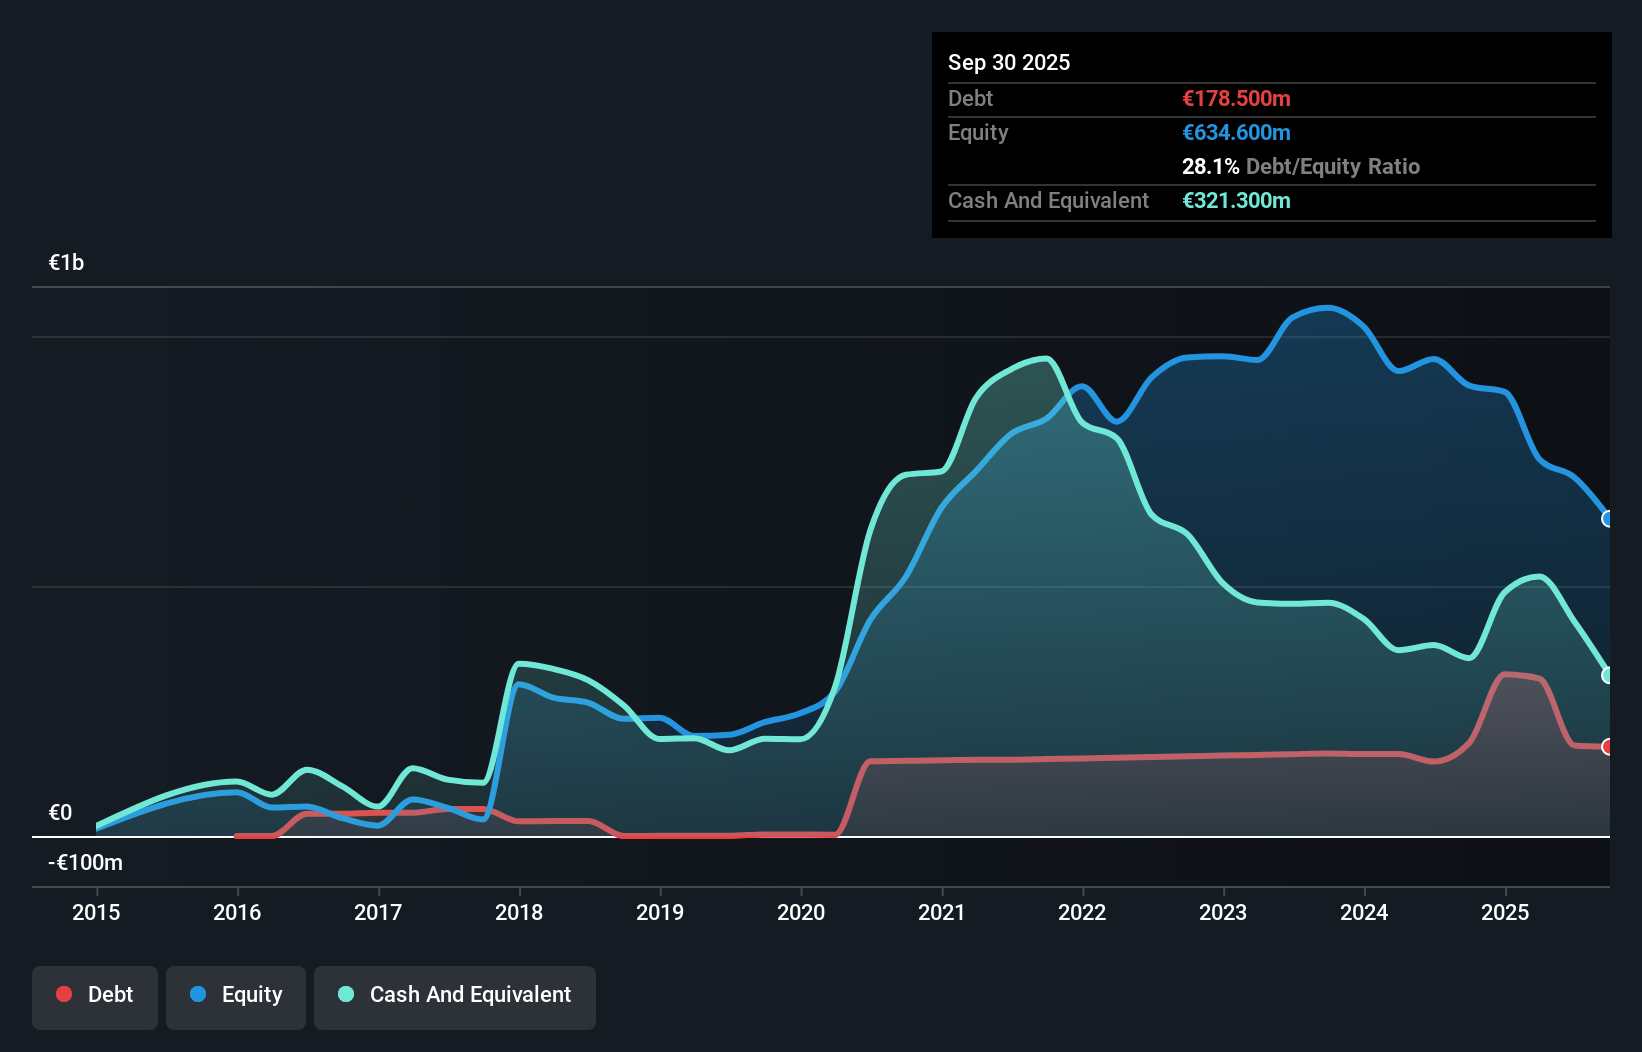1642x1052 pixels.
Task: Click the red Debt legend dot
Action: 64,994
